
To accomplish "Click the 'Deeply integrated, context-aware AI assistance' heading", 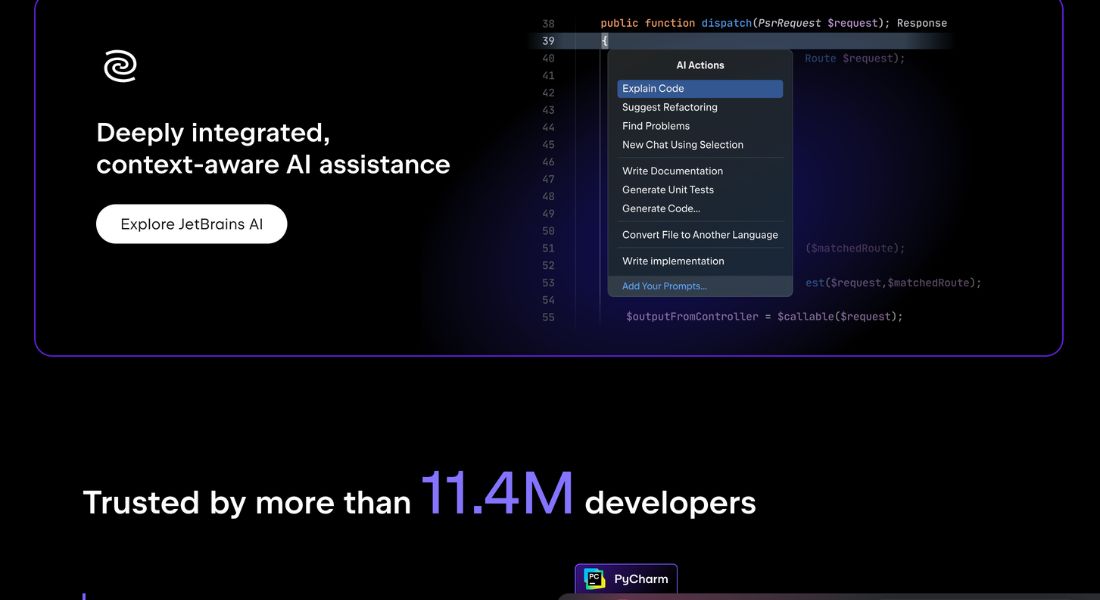I will [273, 148].
